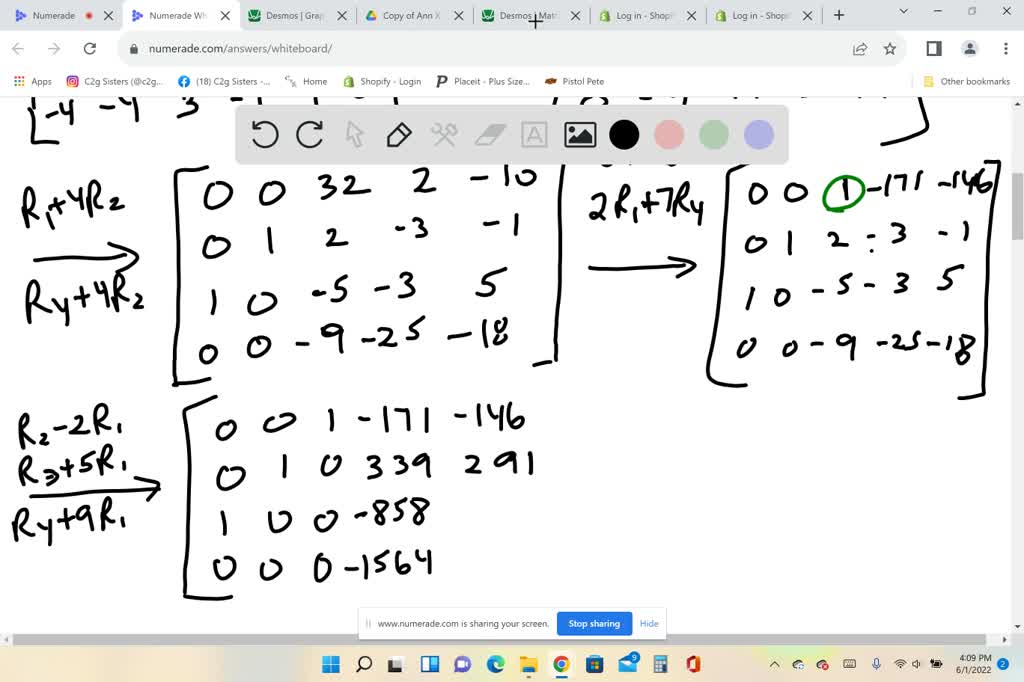The height and width of the screenshot is (682, 1024).
Task: Open the crossed-tools utility icon
Action: (x=443, y=134)
